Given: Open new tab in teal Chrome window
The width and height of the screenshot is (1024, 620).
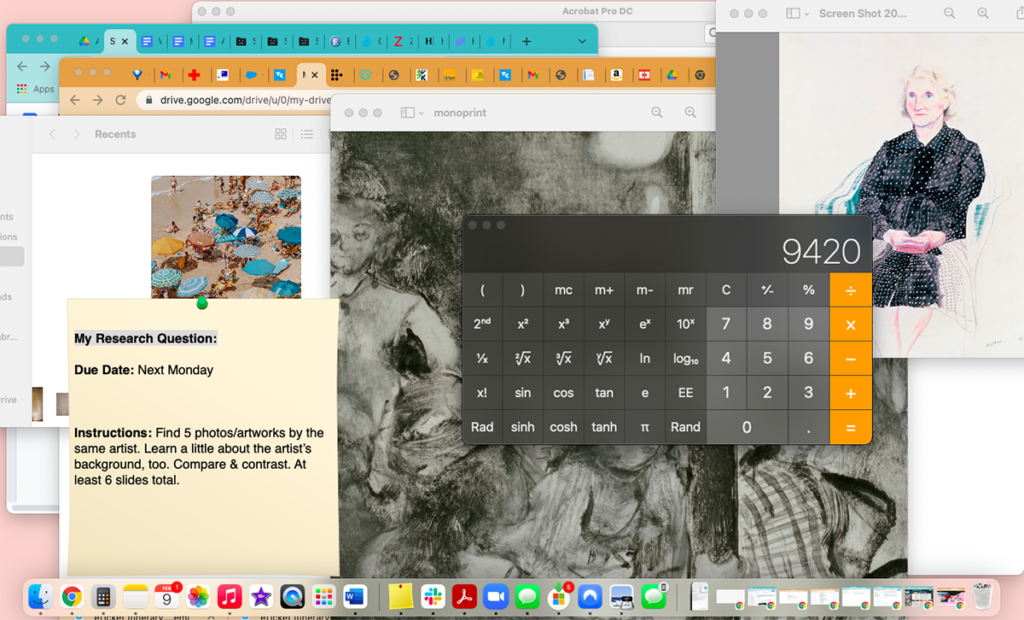Looking at the screenshot, I should (x=526, y=41).
